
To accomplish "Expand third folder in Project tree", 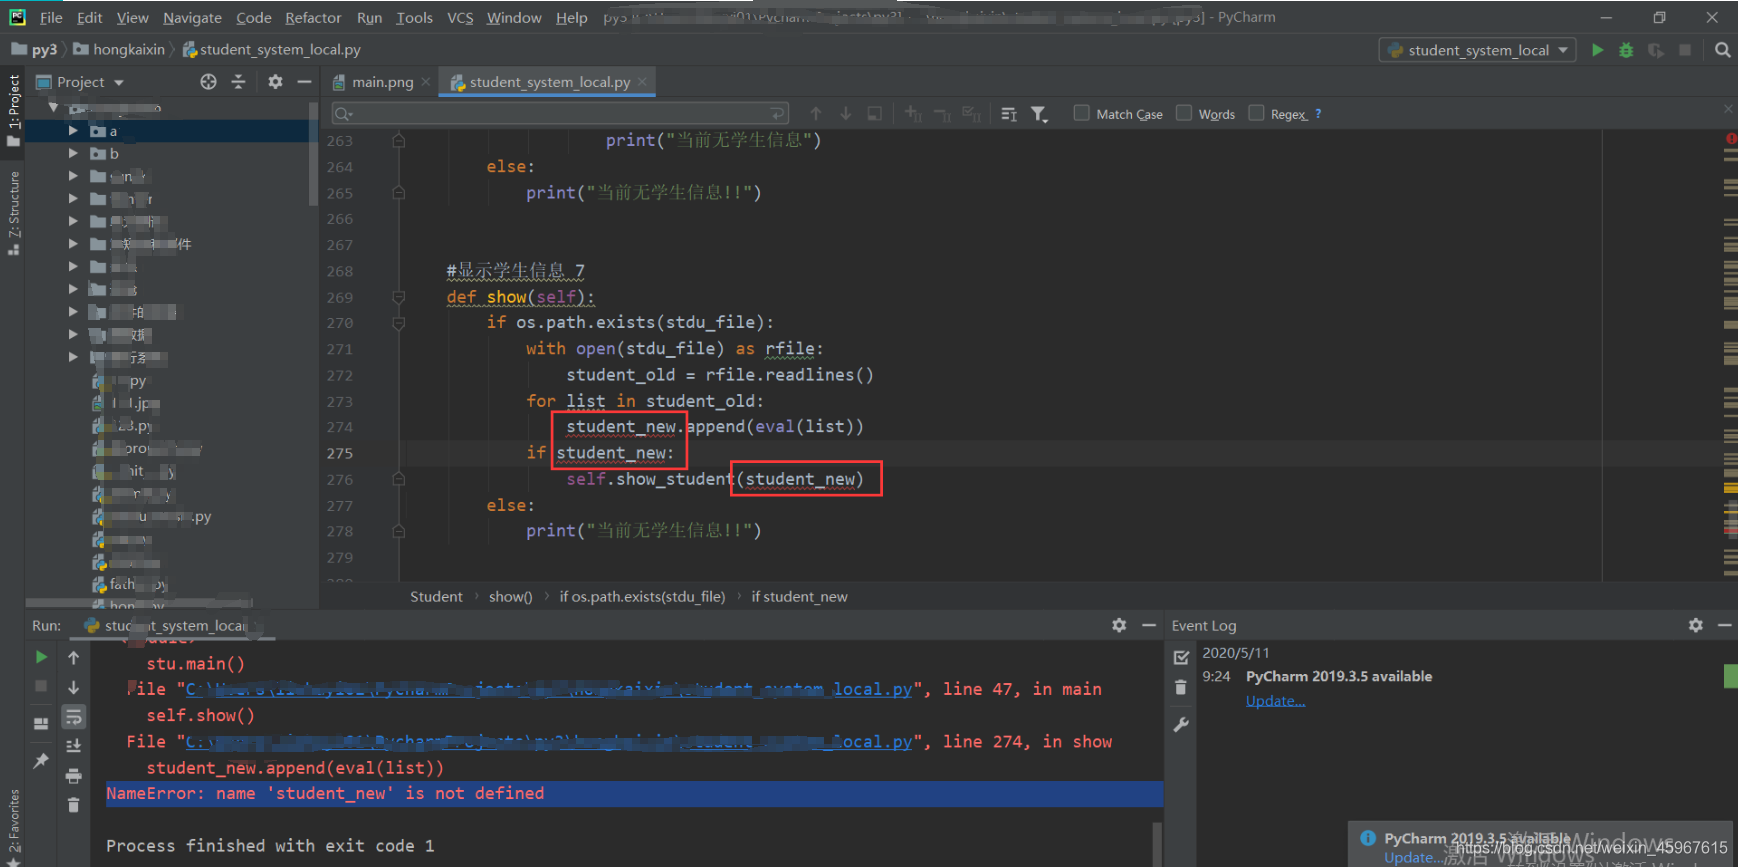I will coord(73,176).
